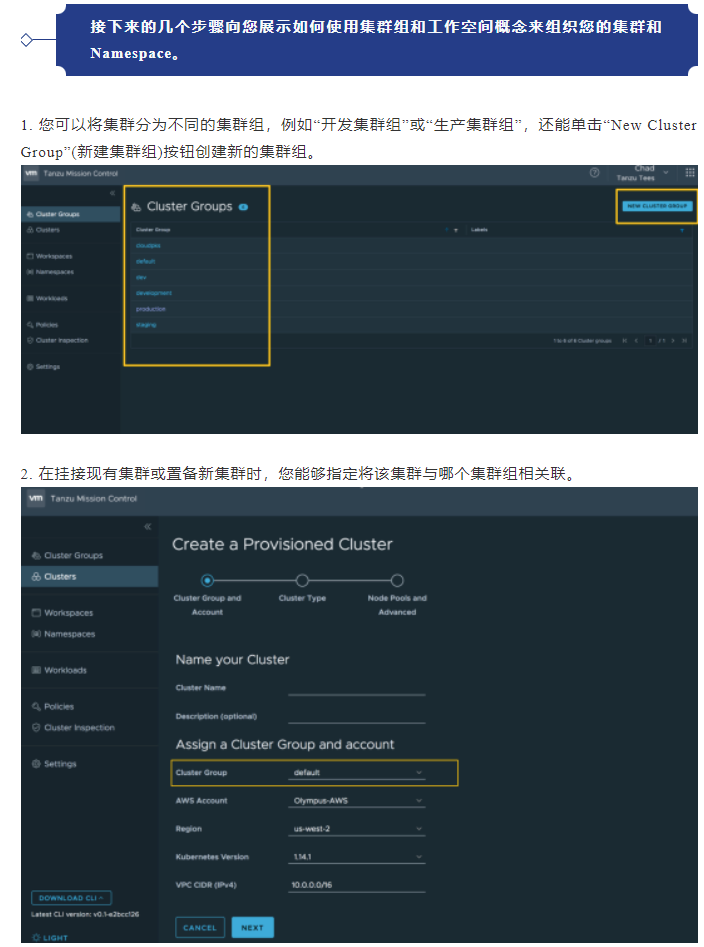Click vm logo on Create a Provisioned Cluster page
Viewport: 704px width, 947px height.
click(x=36, y=498)
